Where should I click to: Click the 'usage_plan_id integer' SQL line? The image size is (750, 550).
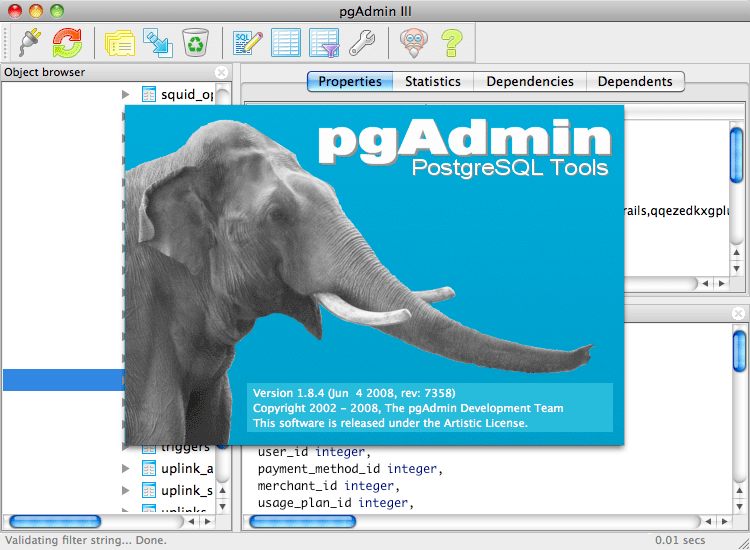(x=336, y=503)
